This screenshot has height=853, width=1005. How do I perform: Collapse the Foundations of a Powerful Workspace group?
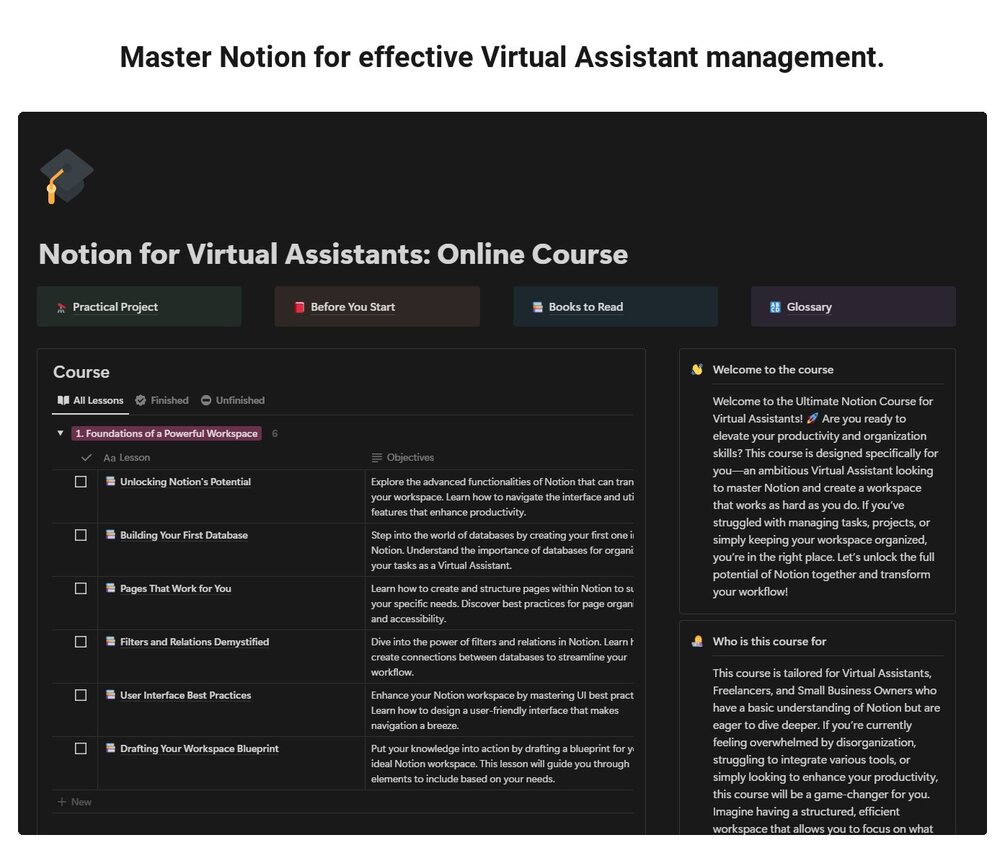(x=60, y=434)
